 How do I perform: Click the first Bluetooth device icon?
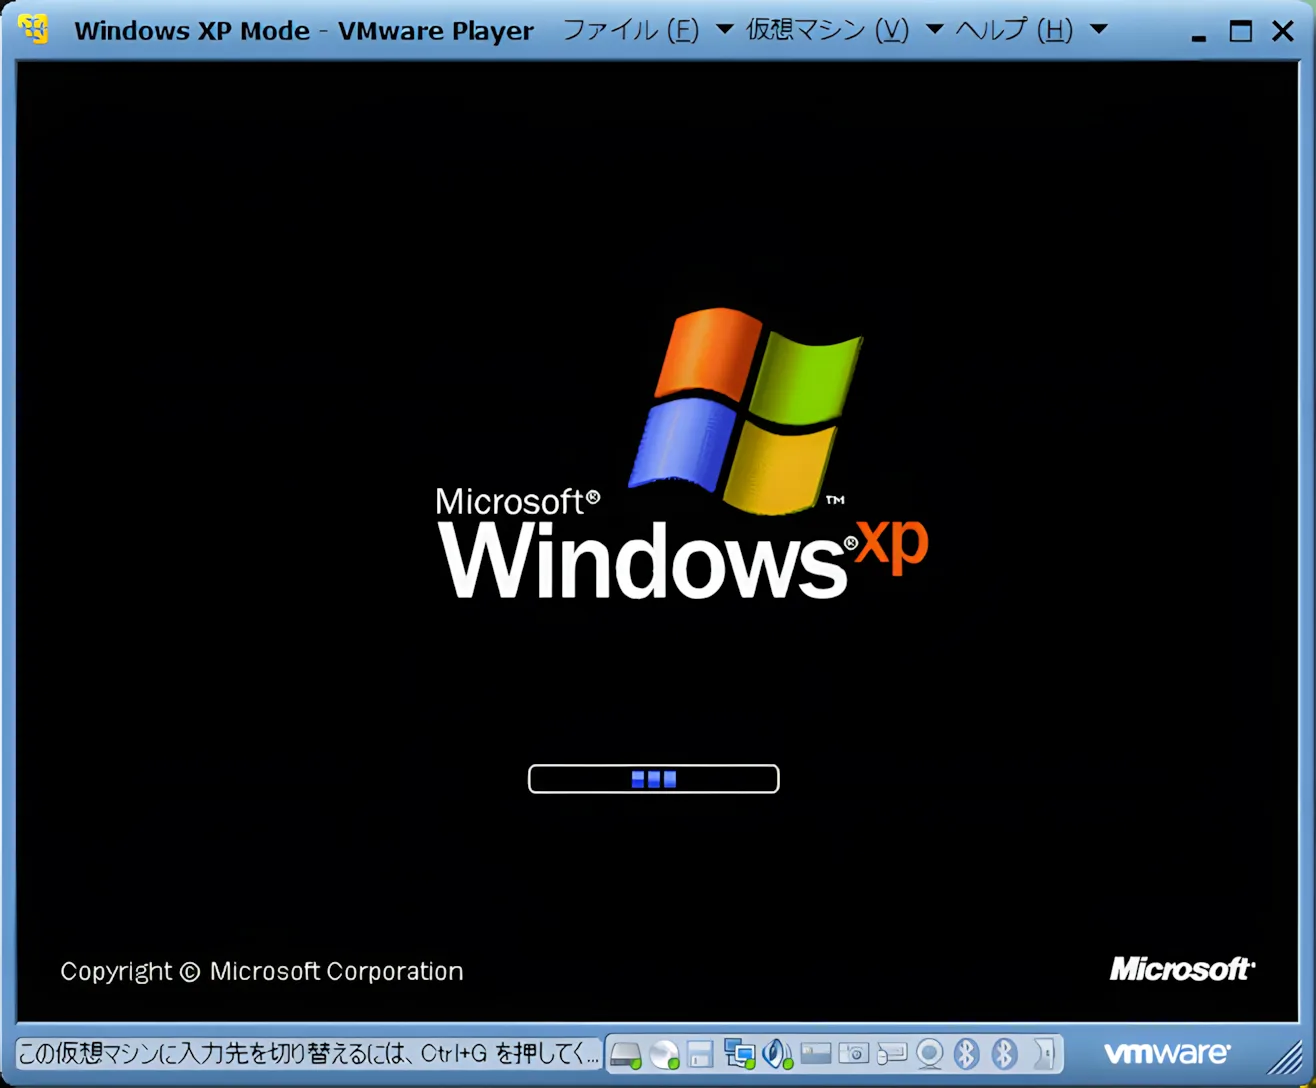(x=966, y=1053)
